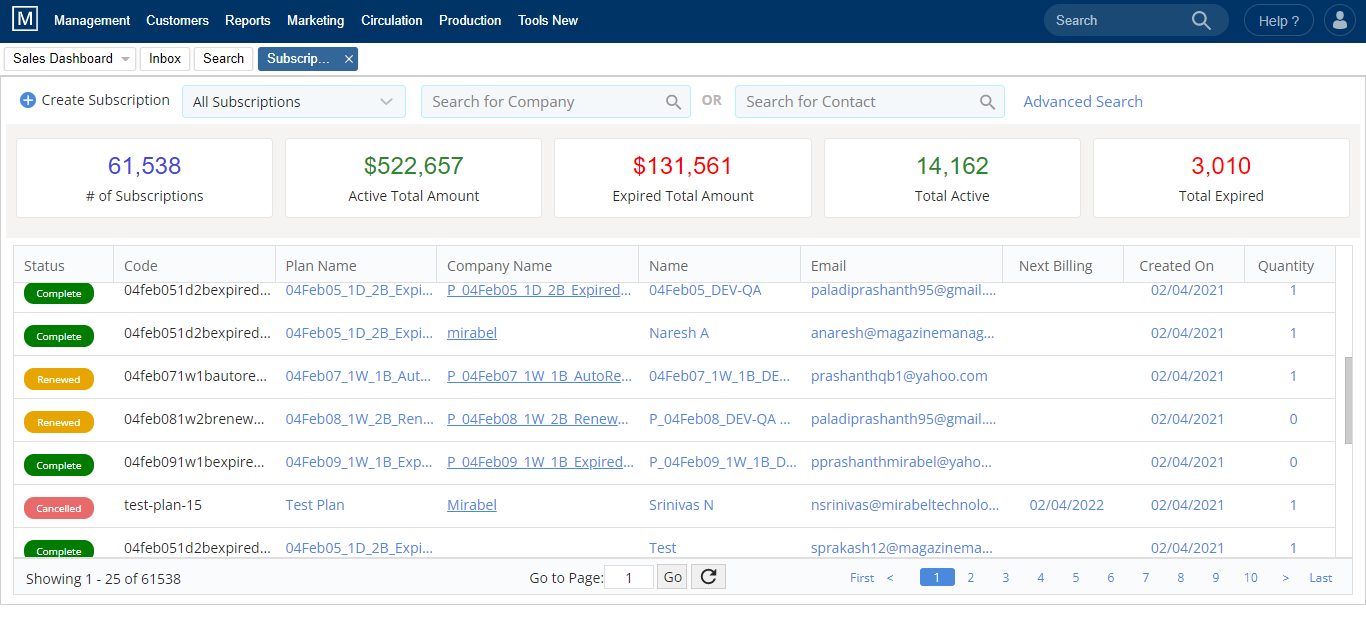This screenshot has height=622, width=1366.
Task: Jump to the Last page
Action: [x=1321, y=577]
